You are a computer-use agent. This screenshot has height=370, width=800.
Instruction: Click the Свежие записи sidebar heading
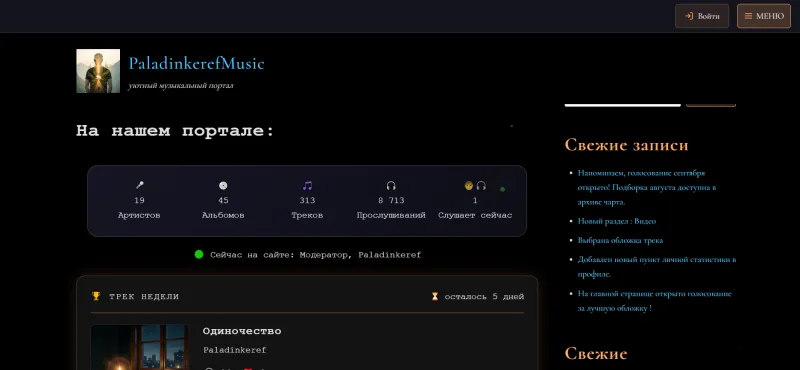[627, 145]
